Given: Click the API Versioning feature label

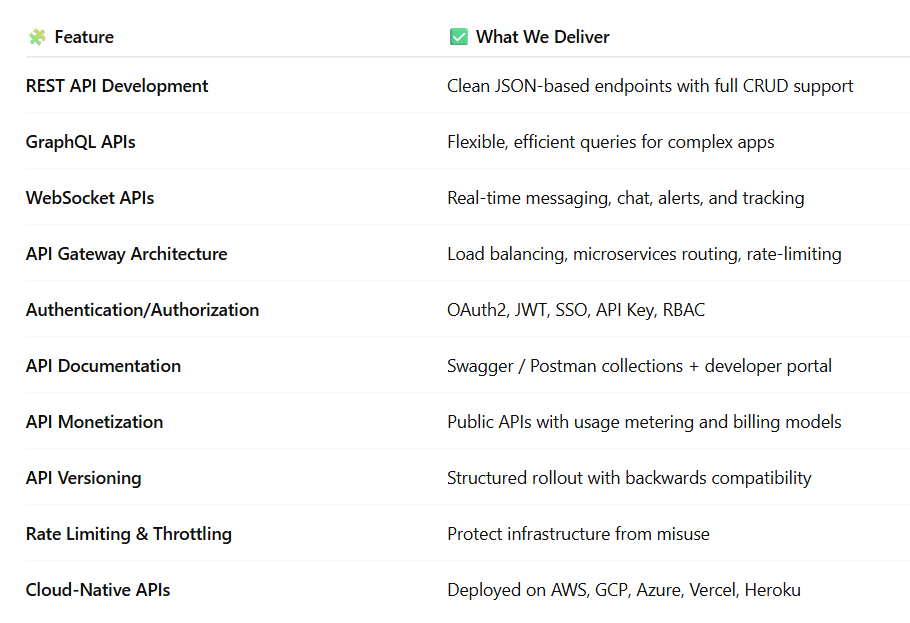Looking at the screenshot, I should 84,478.
